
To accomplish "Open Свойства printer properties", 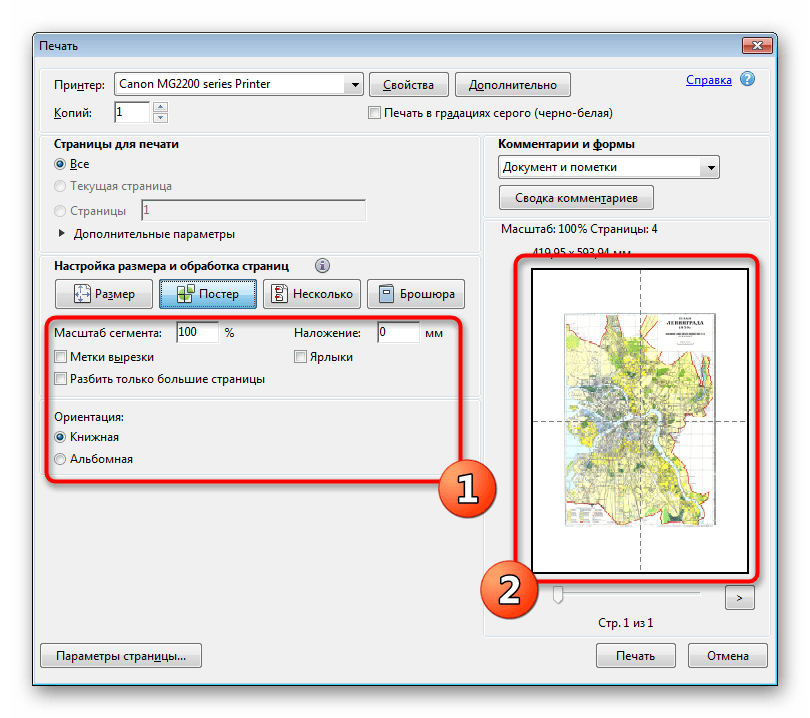I will [x=408, y=85].
